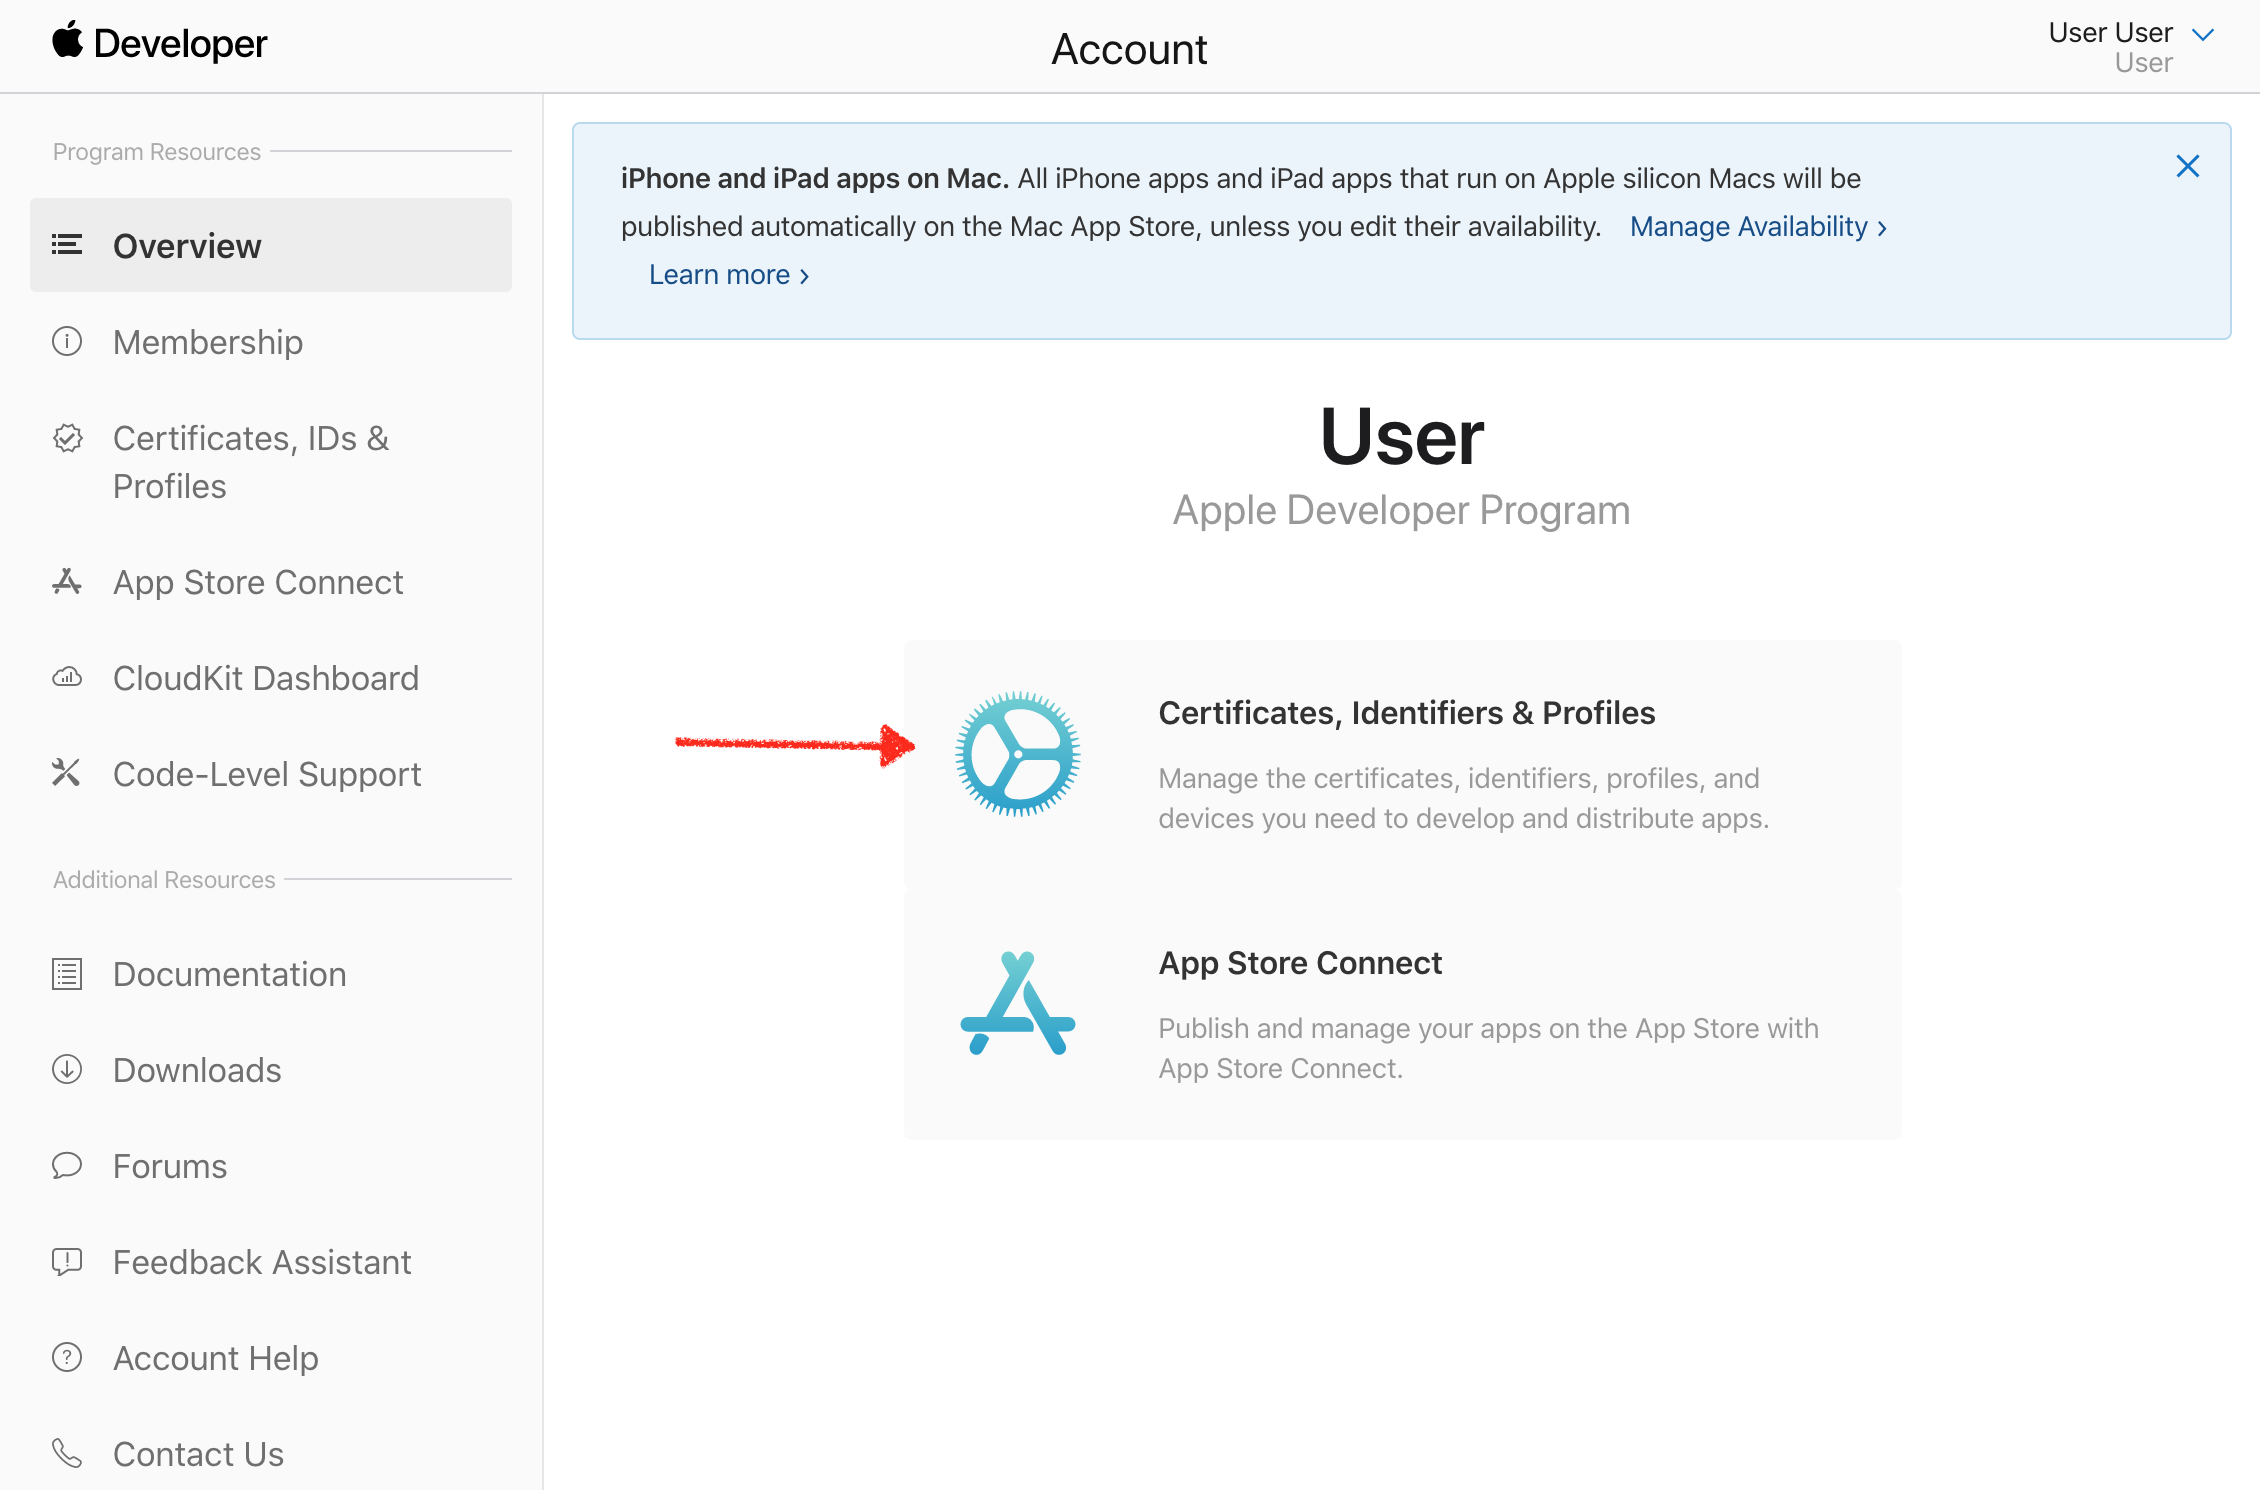Click the large App Store Connect card icon
The image size is (2260, 1490).
pos(1018,1004)
